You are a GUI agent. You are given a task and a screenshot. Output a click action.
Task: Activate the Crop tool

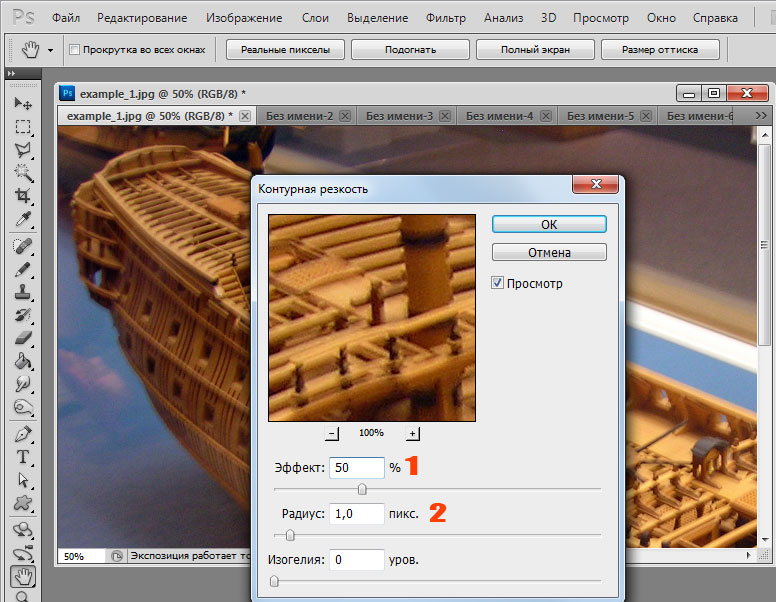22,196
